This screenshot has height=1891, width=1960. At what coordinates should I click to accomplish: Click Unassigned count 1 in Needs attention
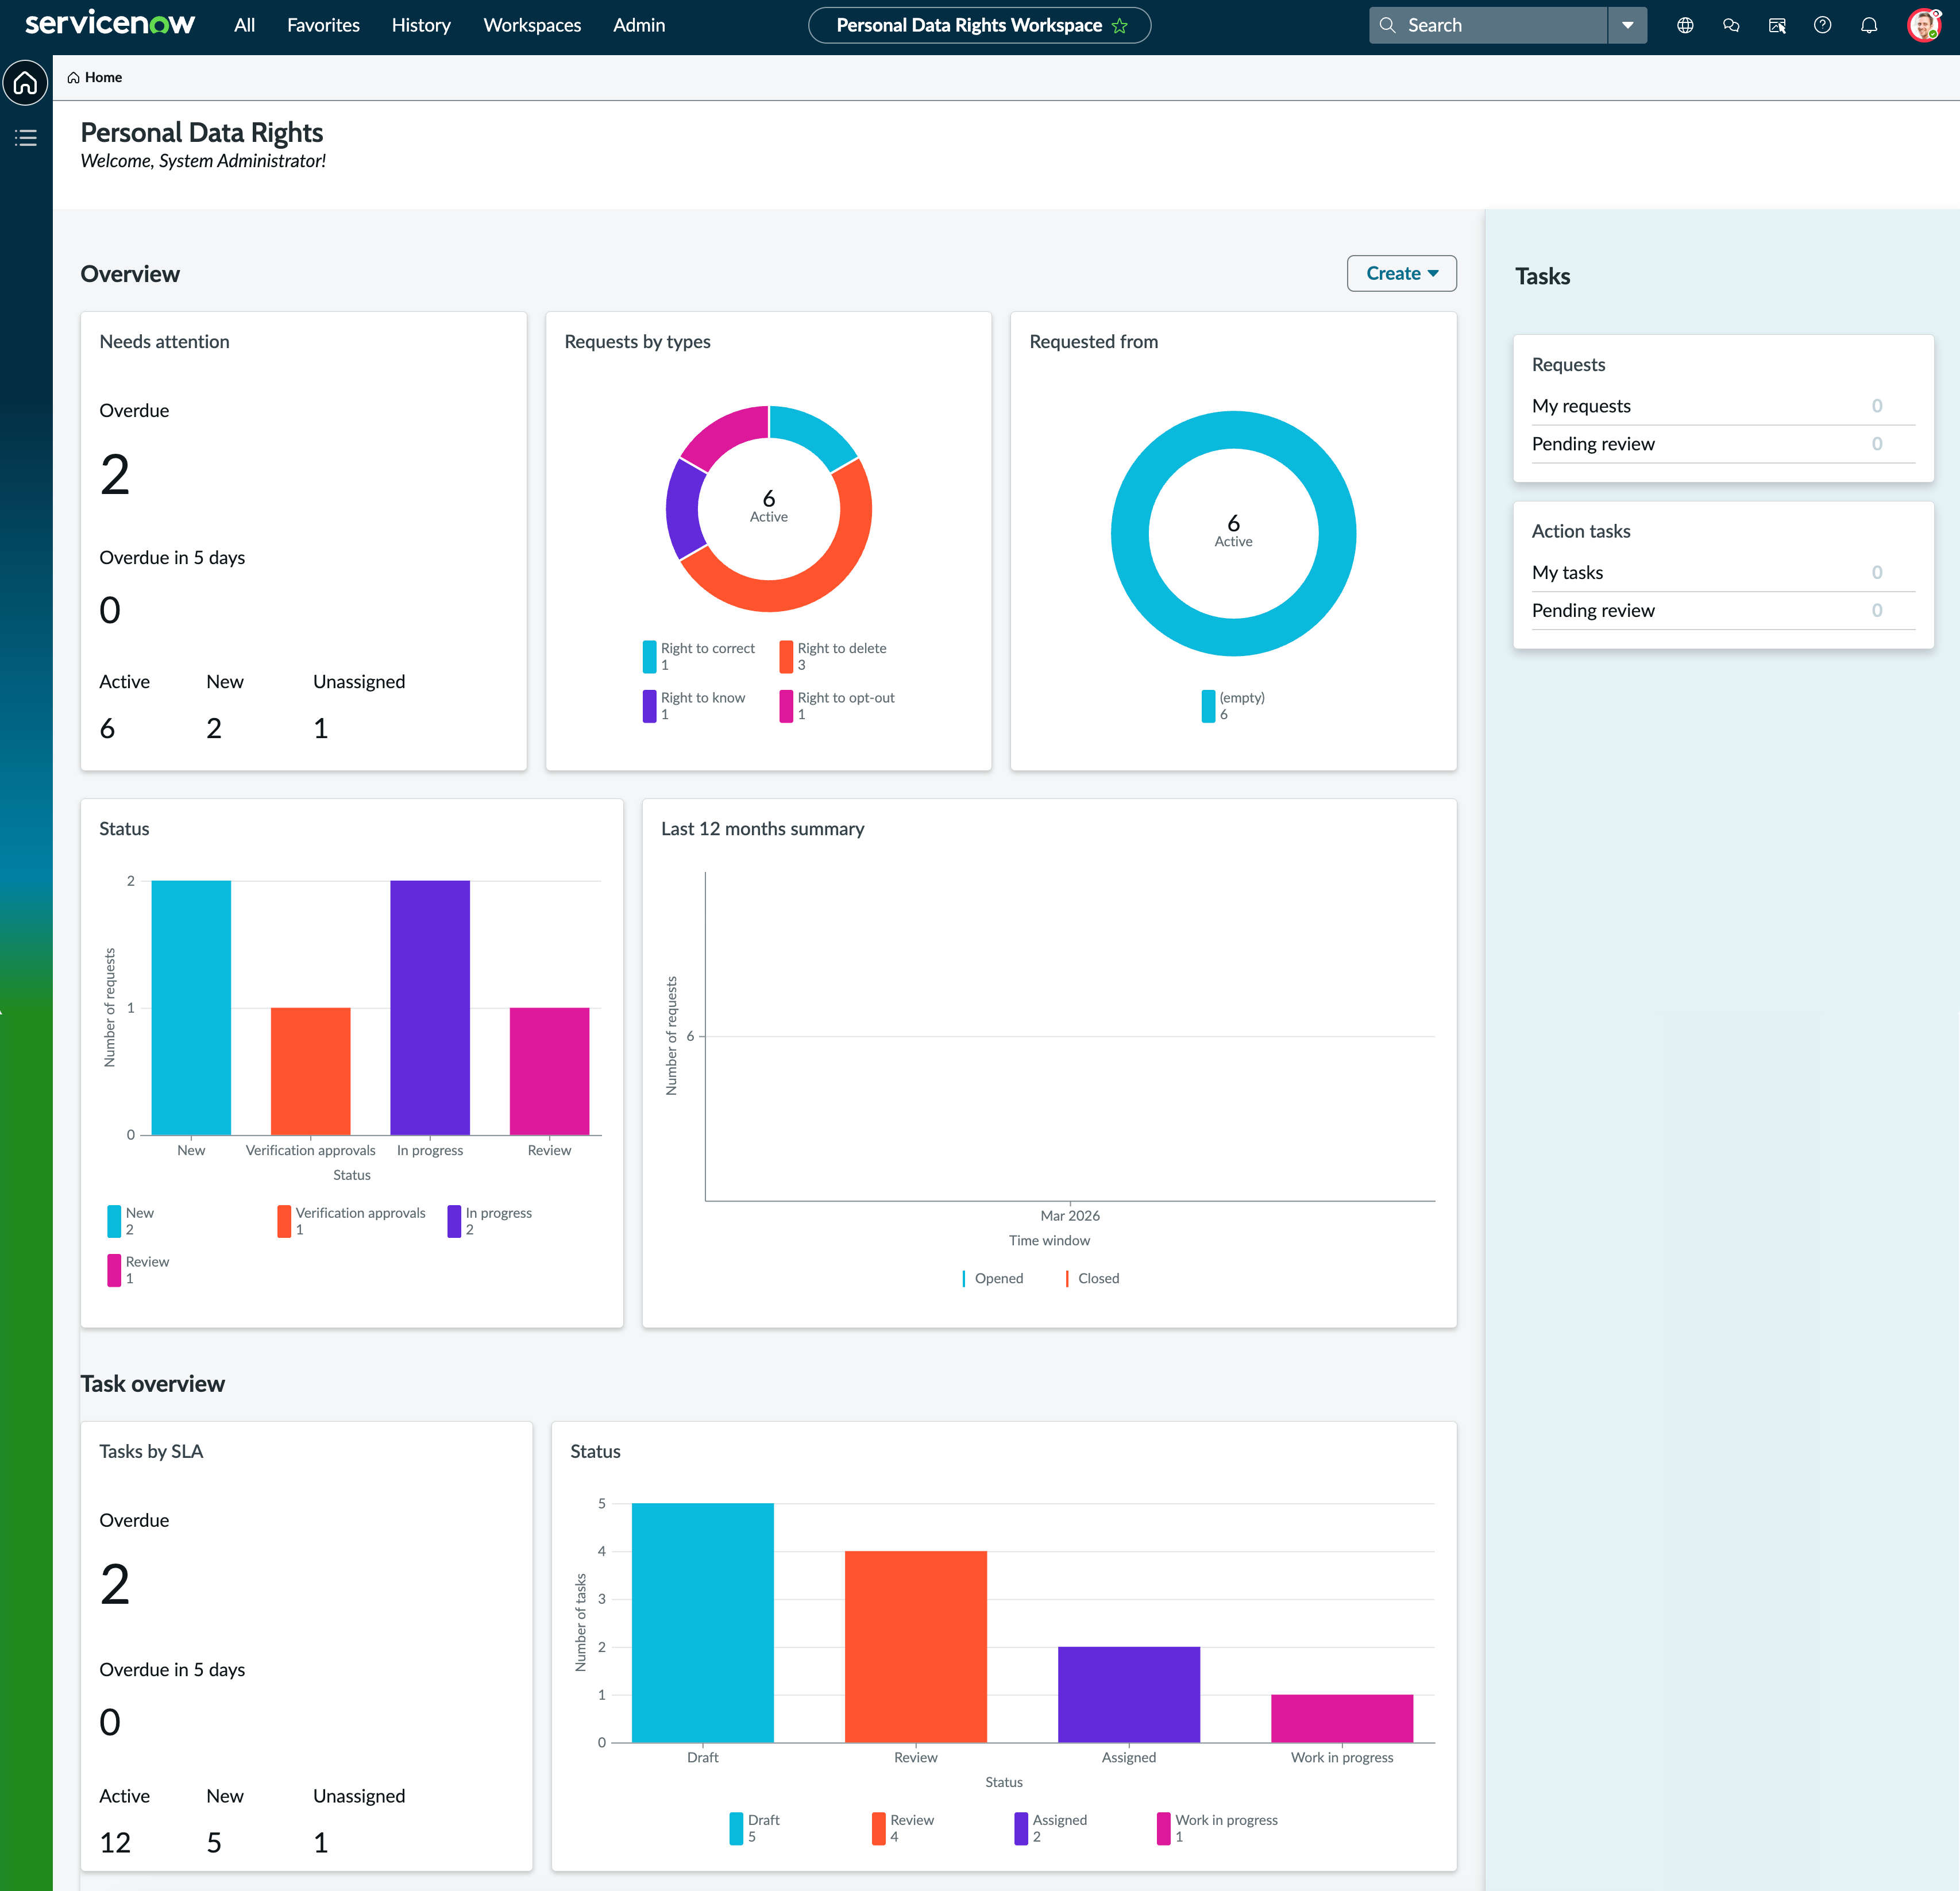point(321,729)
